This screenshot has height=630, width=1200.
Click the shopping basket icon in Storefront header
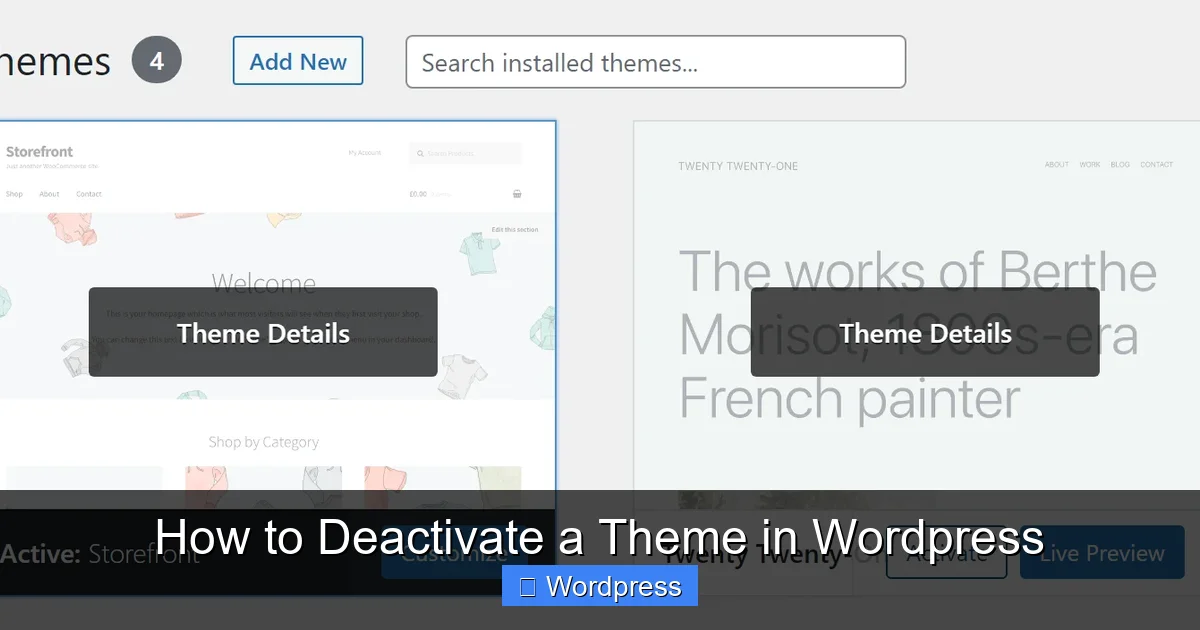(518, 193)
